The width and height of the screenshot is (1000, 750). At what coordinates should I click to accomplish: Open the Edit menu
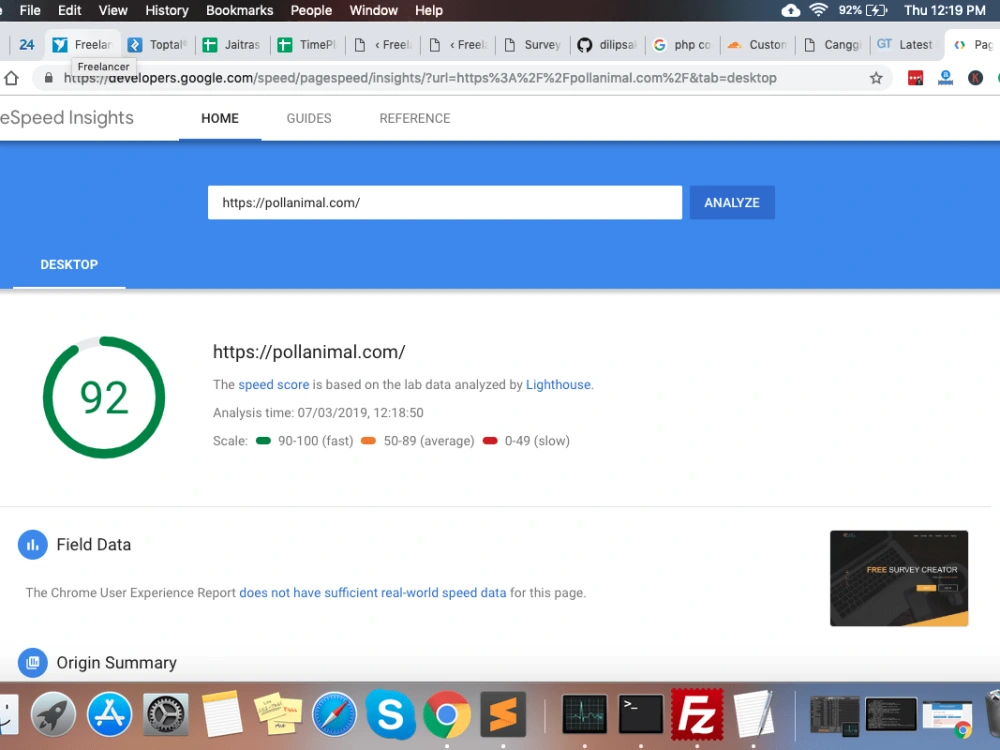(x=70, y=10)
